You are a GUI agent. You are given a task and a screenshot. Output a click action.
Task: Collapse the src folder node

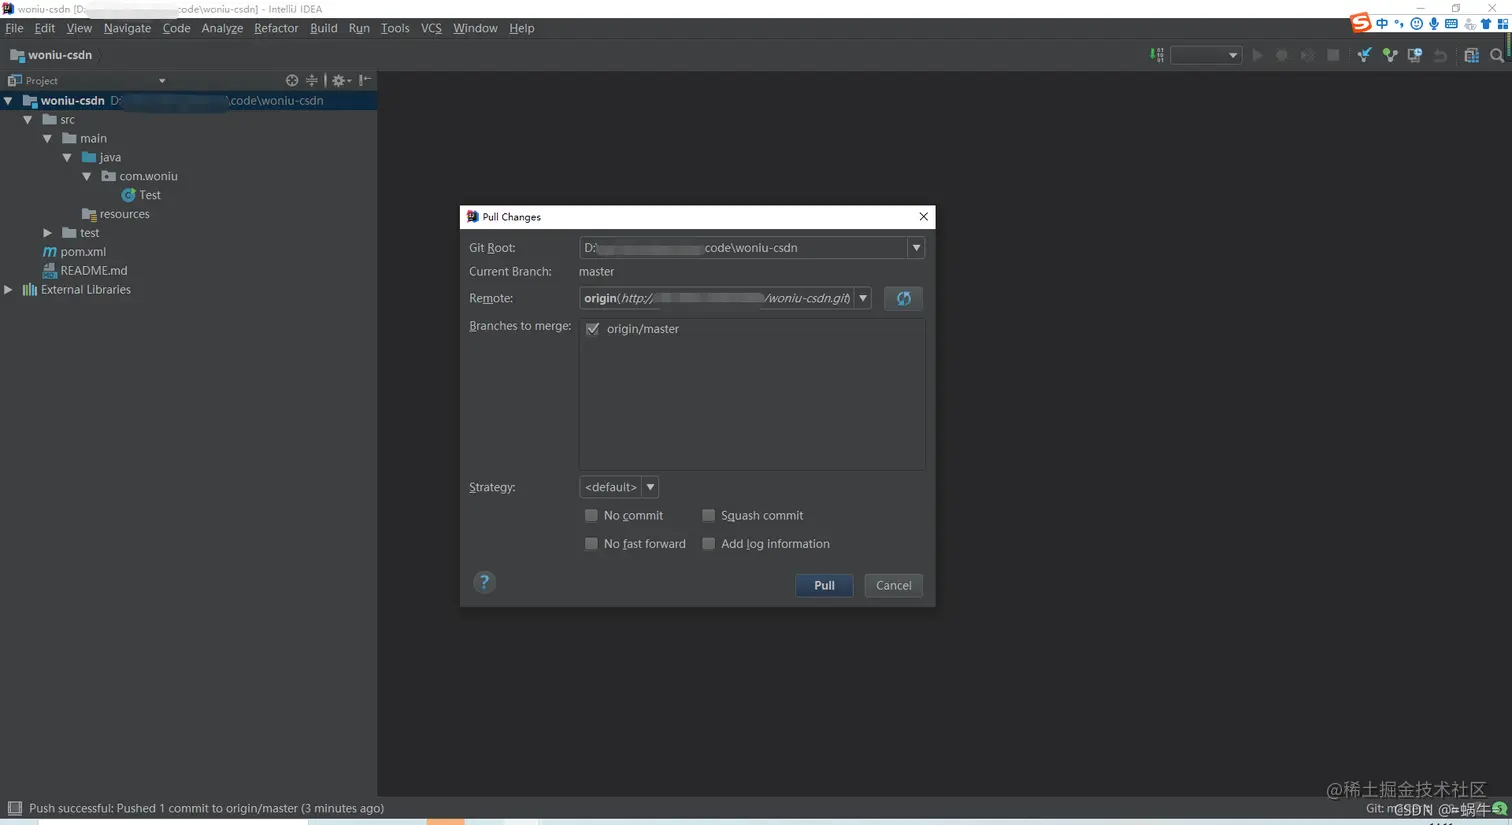point(28,119)
